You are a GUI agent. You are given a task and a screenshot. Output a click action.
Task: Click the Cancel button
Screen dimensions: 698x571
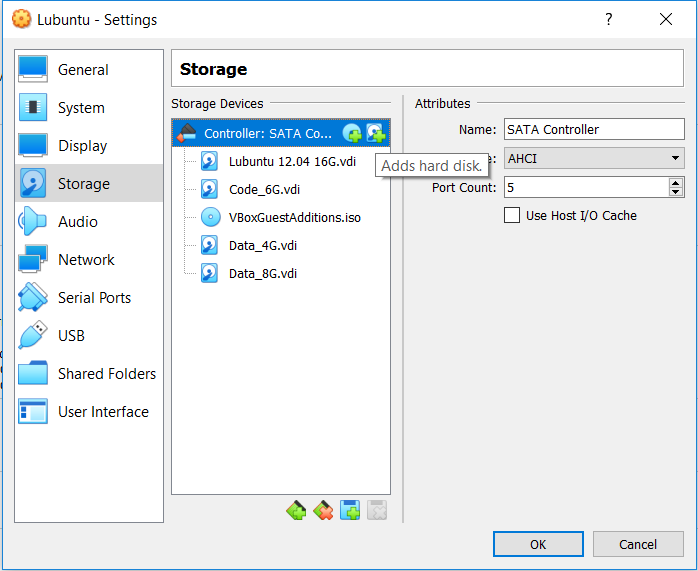[638, 544]
